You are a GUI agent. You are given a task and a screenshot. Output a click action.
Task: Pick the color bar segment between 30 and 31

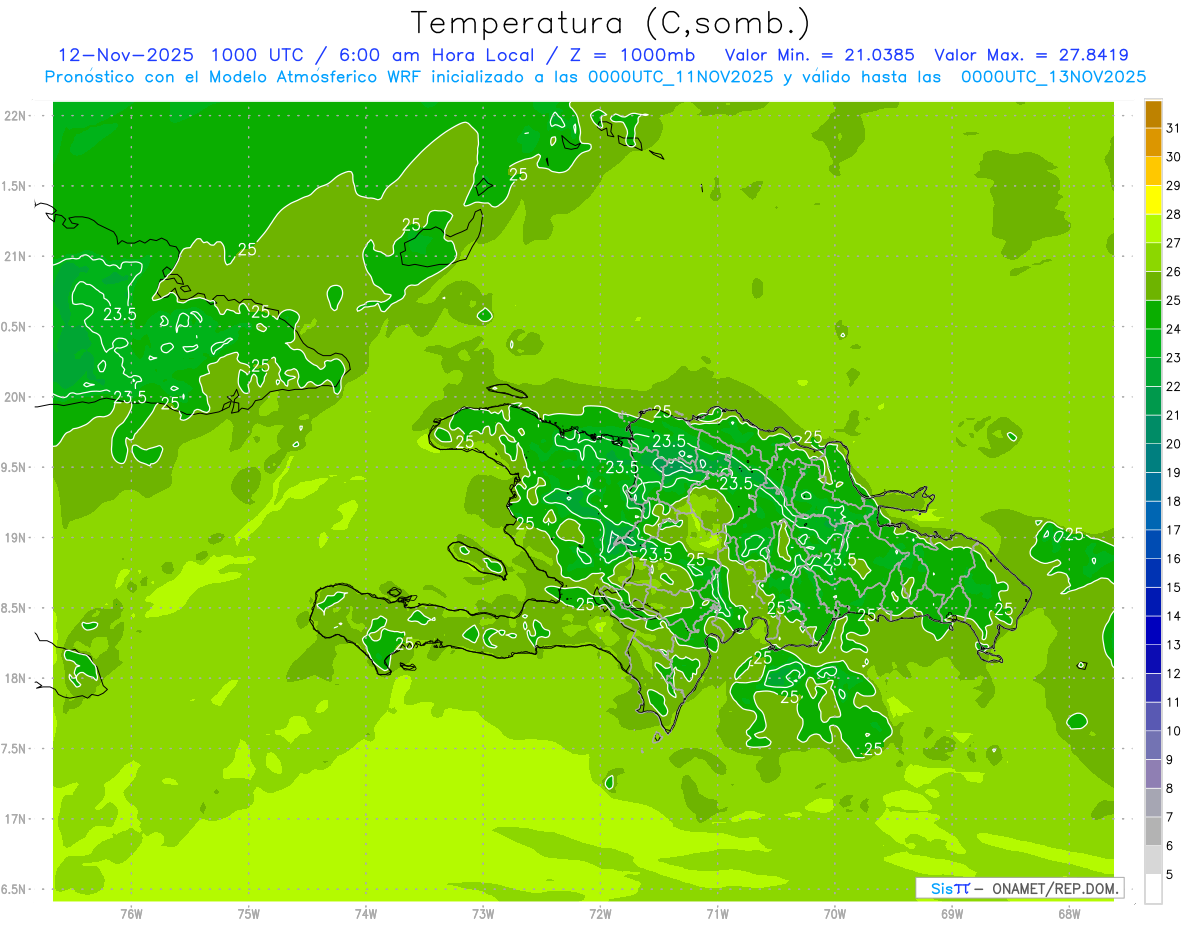[x=1153, y=143]
